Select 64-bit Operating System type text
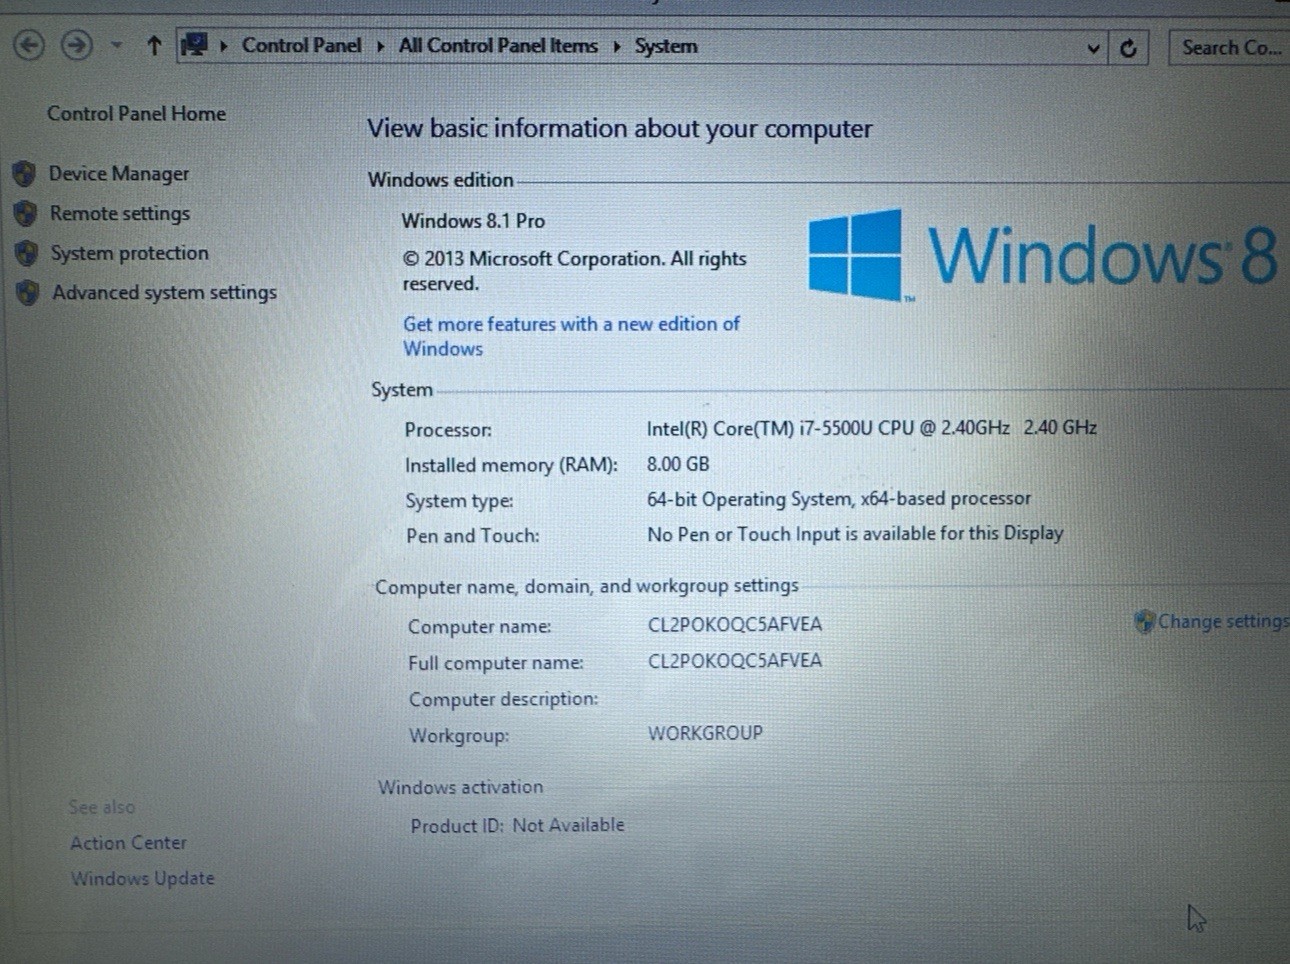The height and width of the screenshot is (964, 1290). (838, 499)
